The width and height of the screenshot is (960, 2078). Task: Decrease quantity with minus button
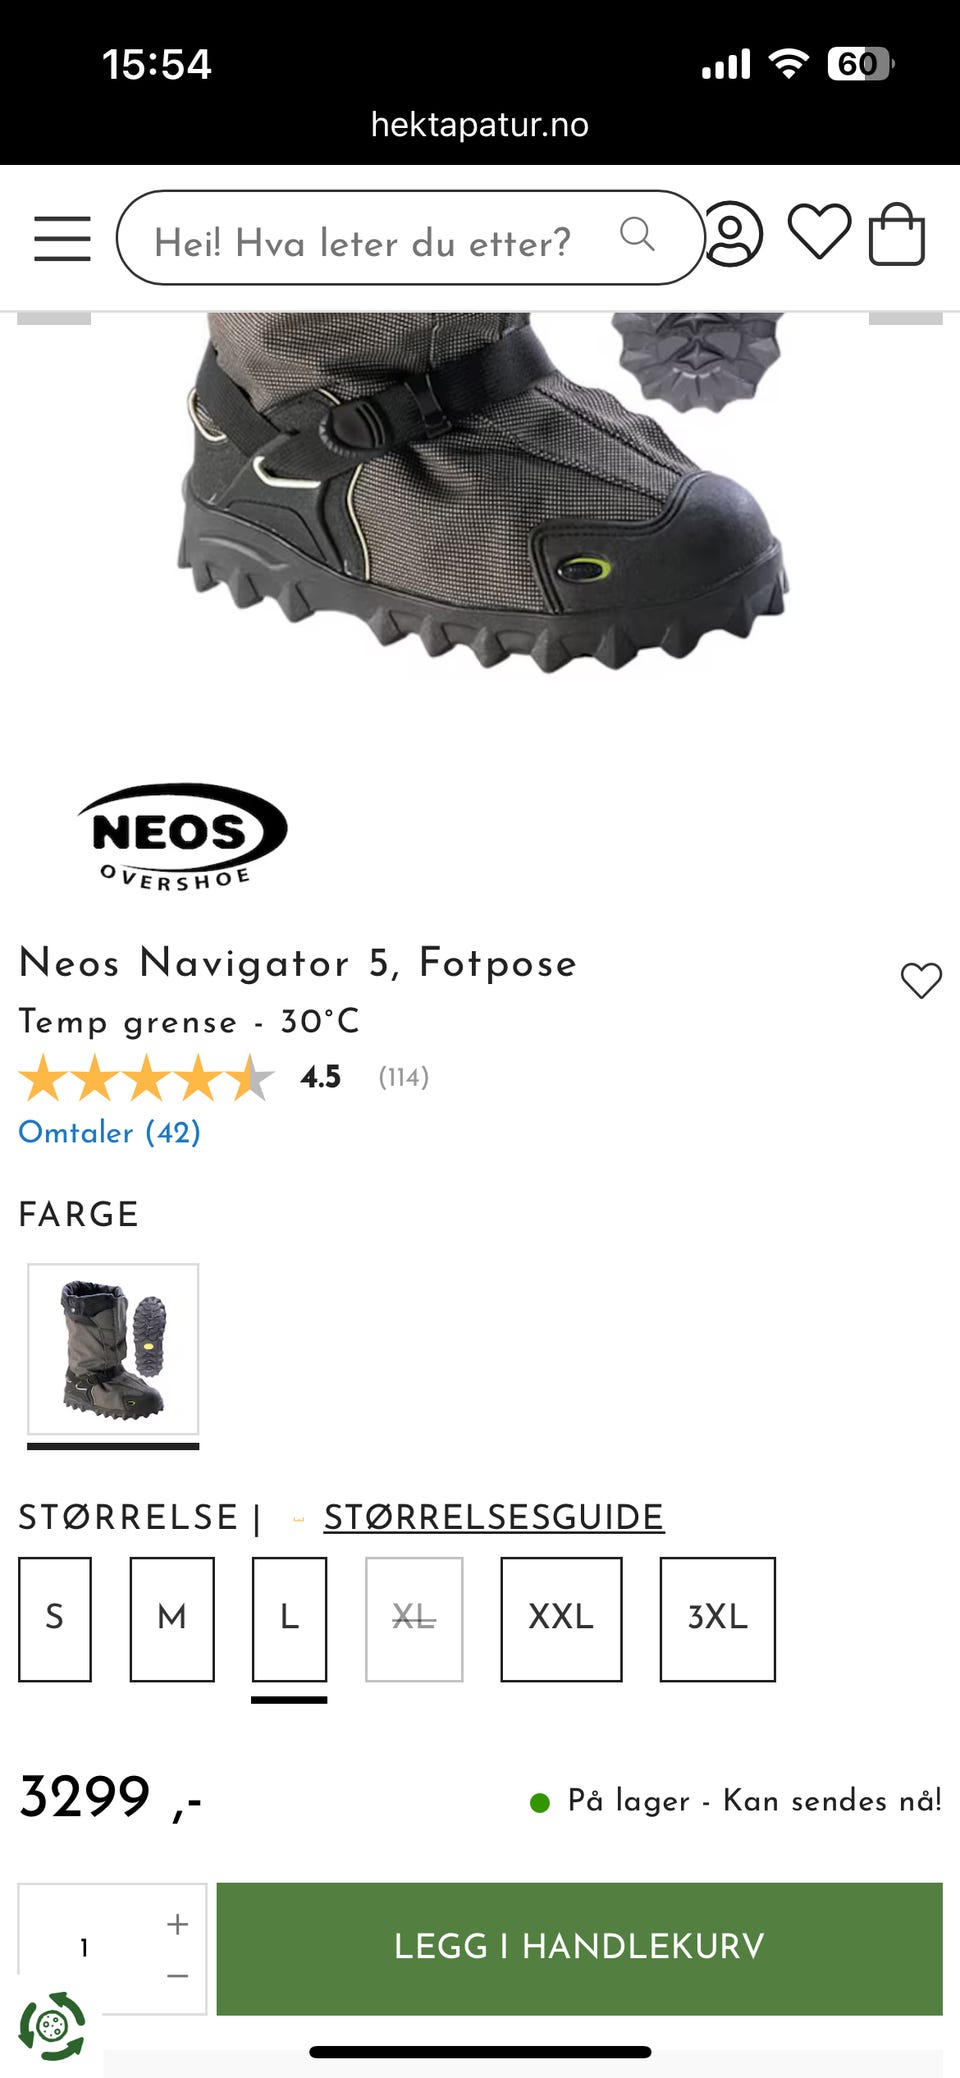[x=177, y=1976]
